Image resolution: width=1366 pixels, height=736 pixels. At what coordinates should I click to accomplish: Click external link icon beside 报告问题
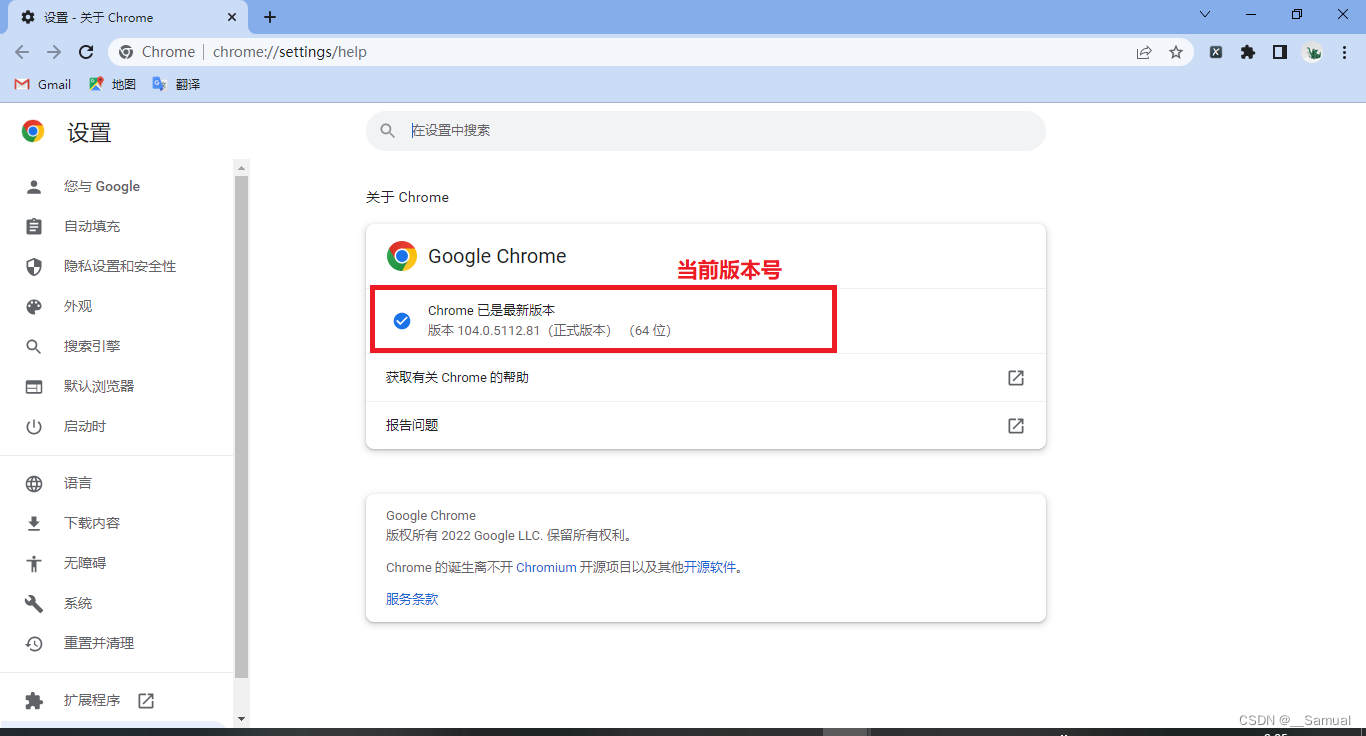pyautogui.click(x=1016, y=426)
